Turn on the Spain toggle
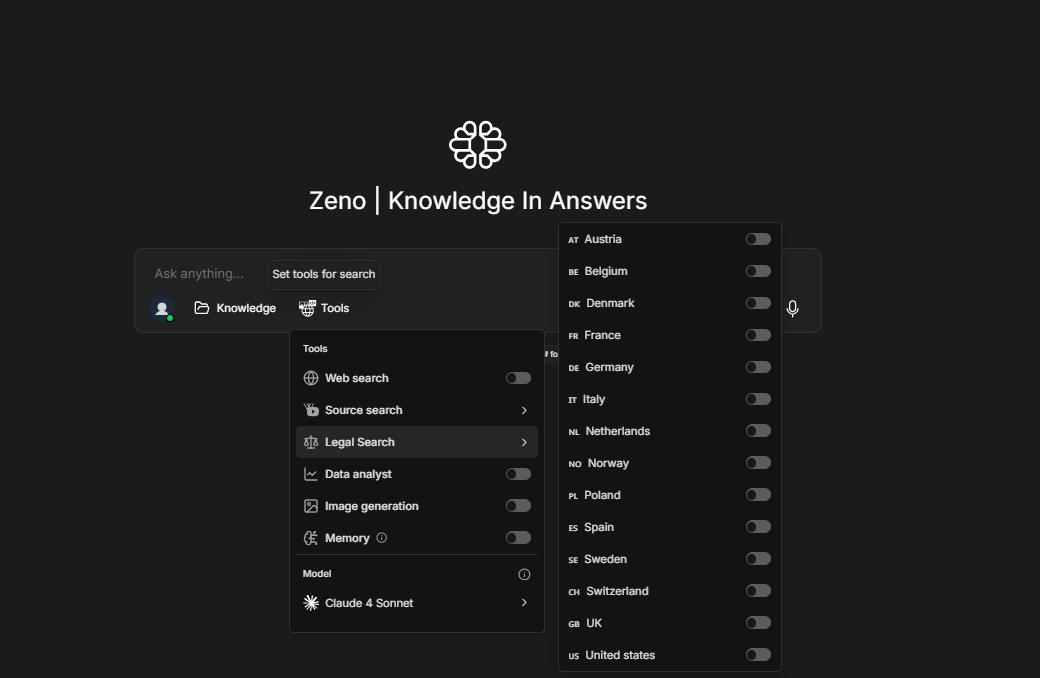The image size is (1040, 678). (758, 527)
